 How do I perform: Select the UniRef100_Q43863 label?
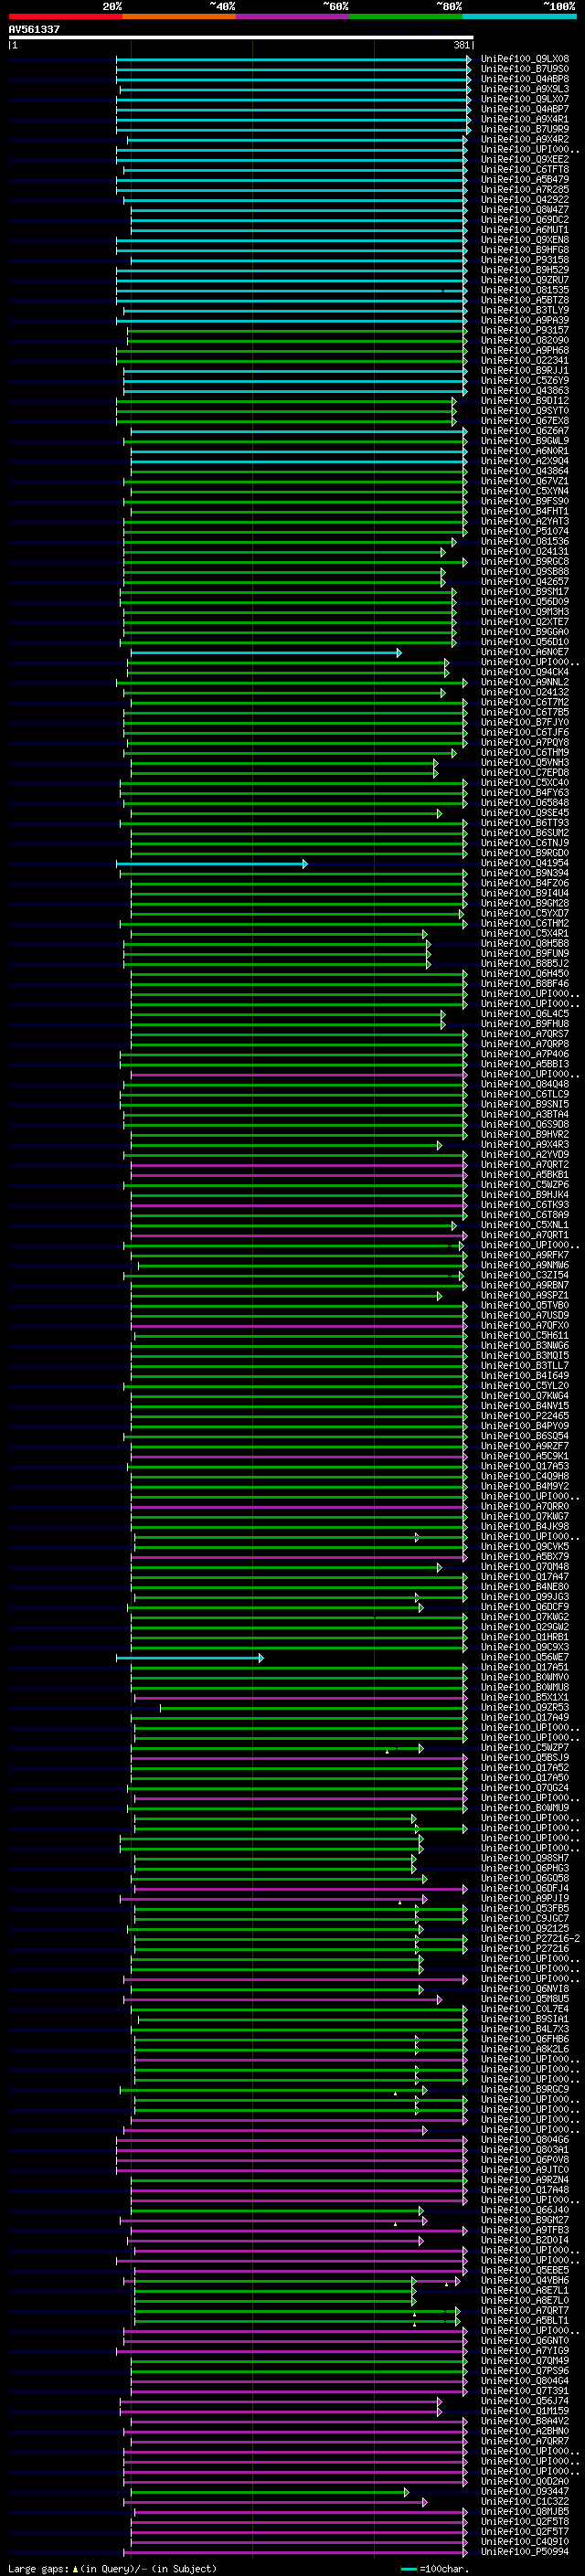[525, 390]
